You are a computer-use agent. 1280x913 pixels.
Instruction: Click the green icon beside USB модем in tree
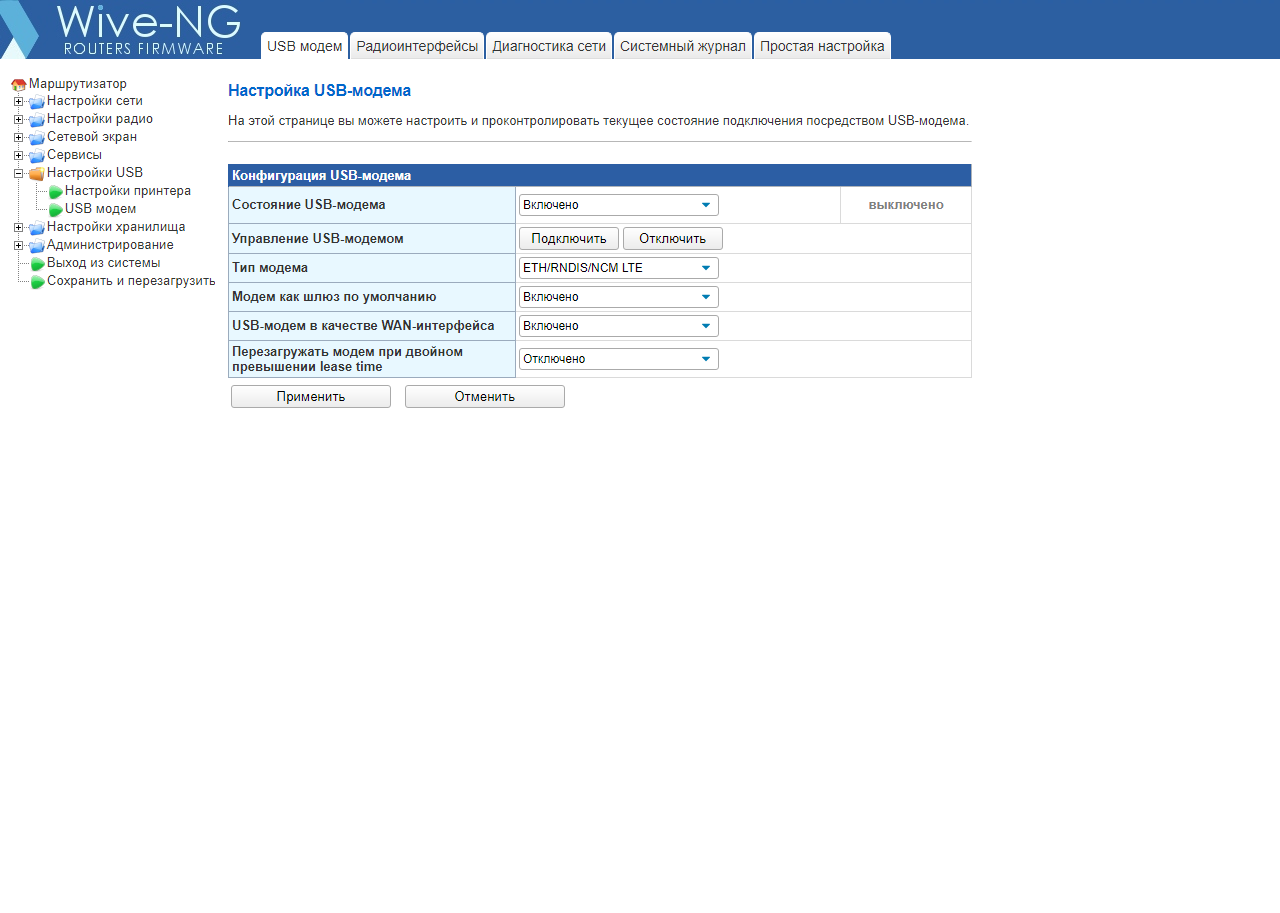[x=56, y=210]
